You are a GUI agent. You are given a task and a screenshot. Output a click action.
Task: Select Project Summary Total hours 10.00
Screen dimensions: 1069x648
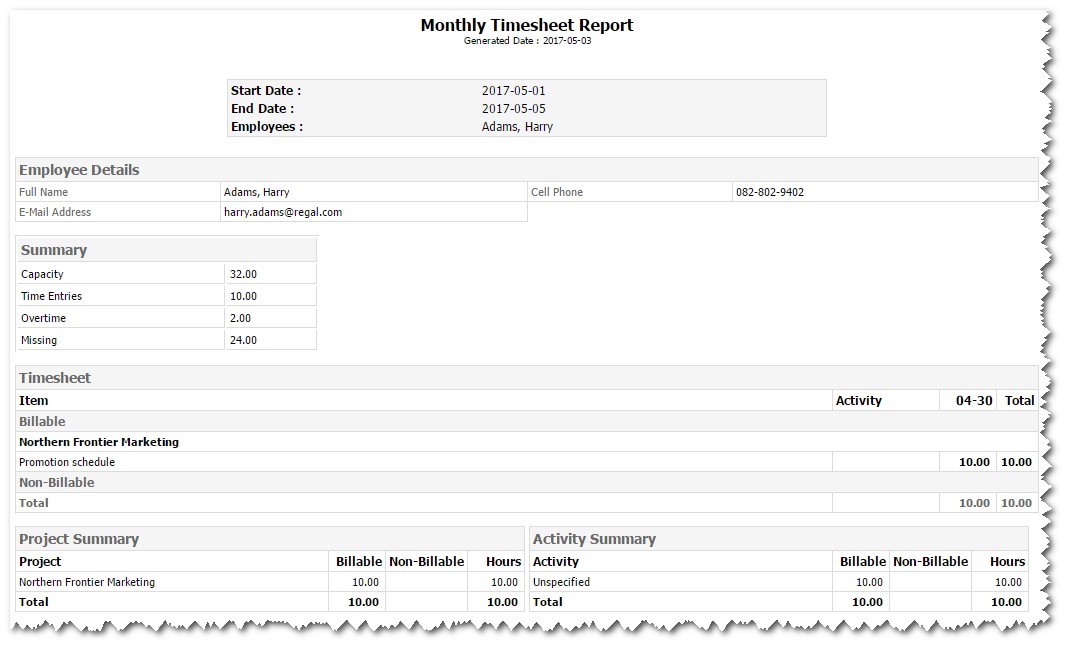pos(502,602)
